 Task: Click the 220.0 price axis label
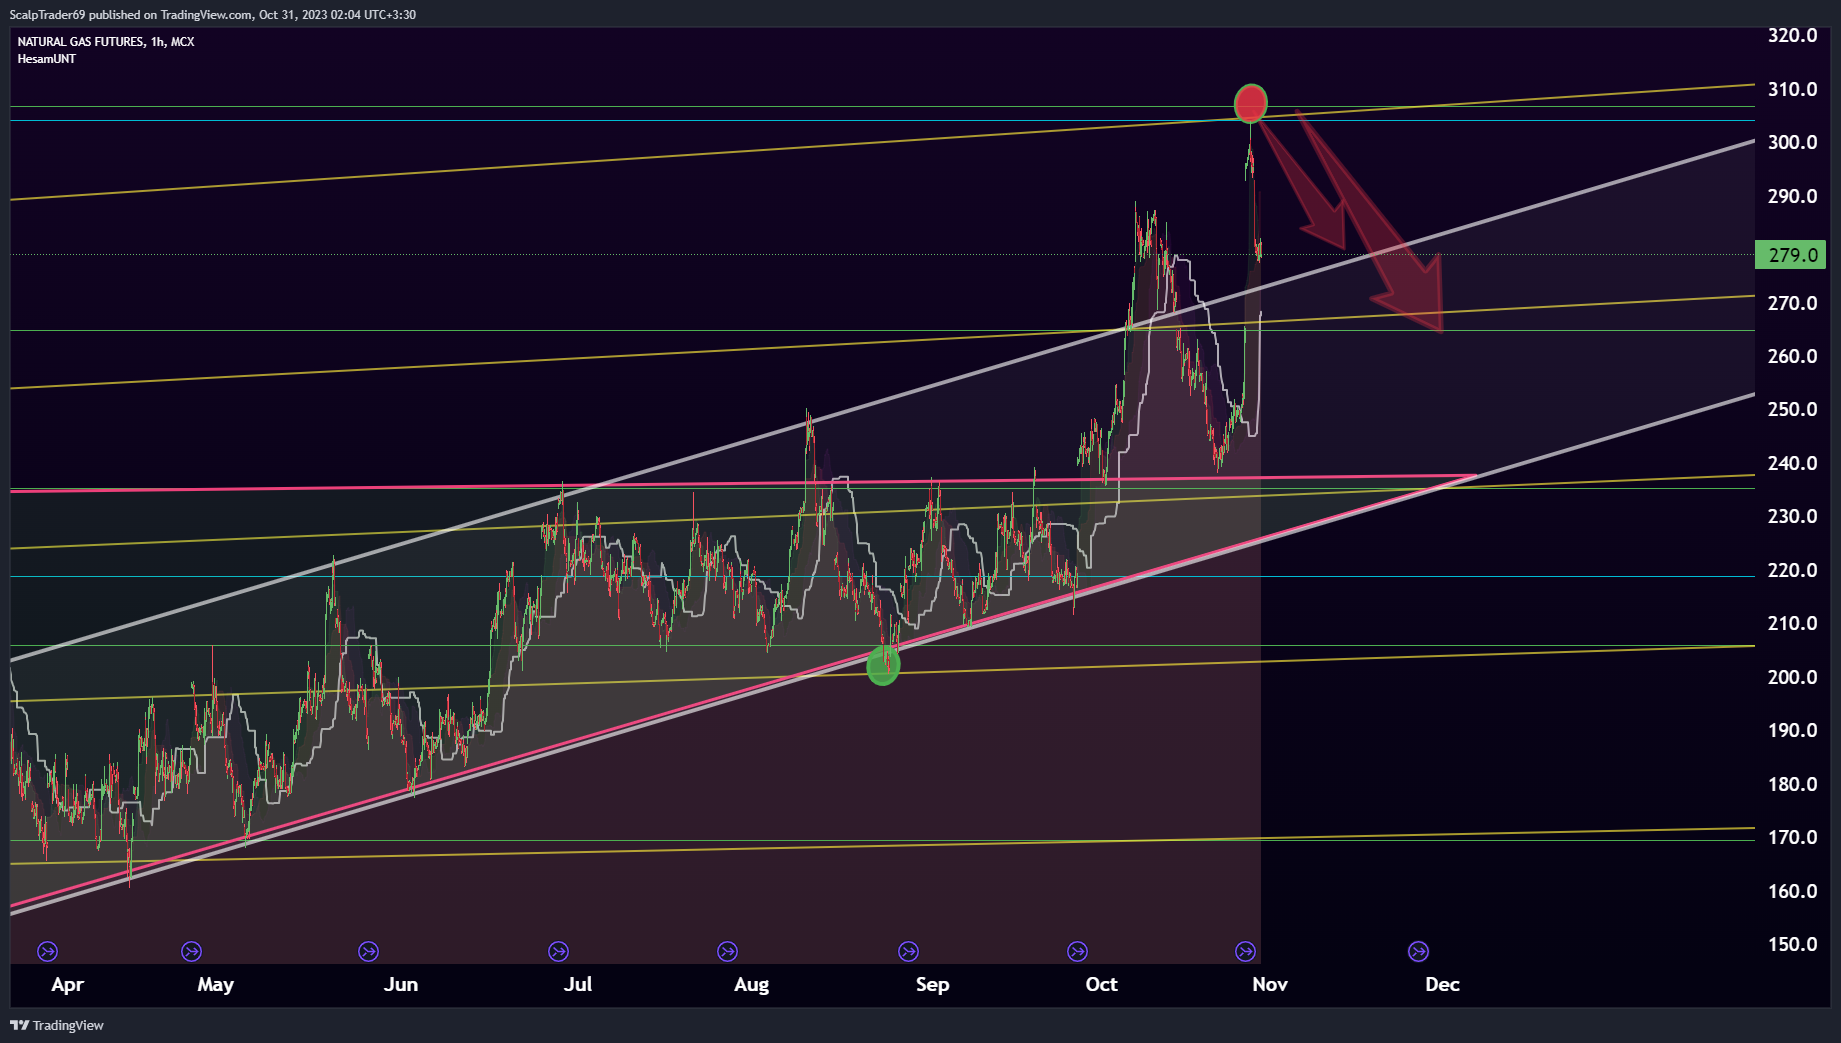[1792, 570]
